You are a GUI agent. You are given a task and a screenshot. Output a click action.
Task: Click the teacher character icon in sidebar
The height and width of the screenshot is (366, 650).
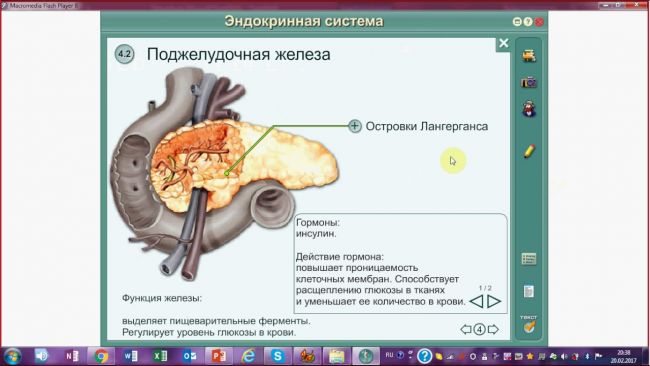(529, 109)
